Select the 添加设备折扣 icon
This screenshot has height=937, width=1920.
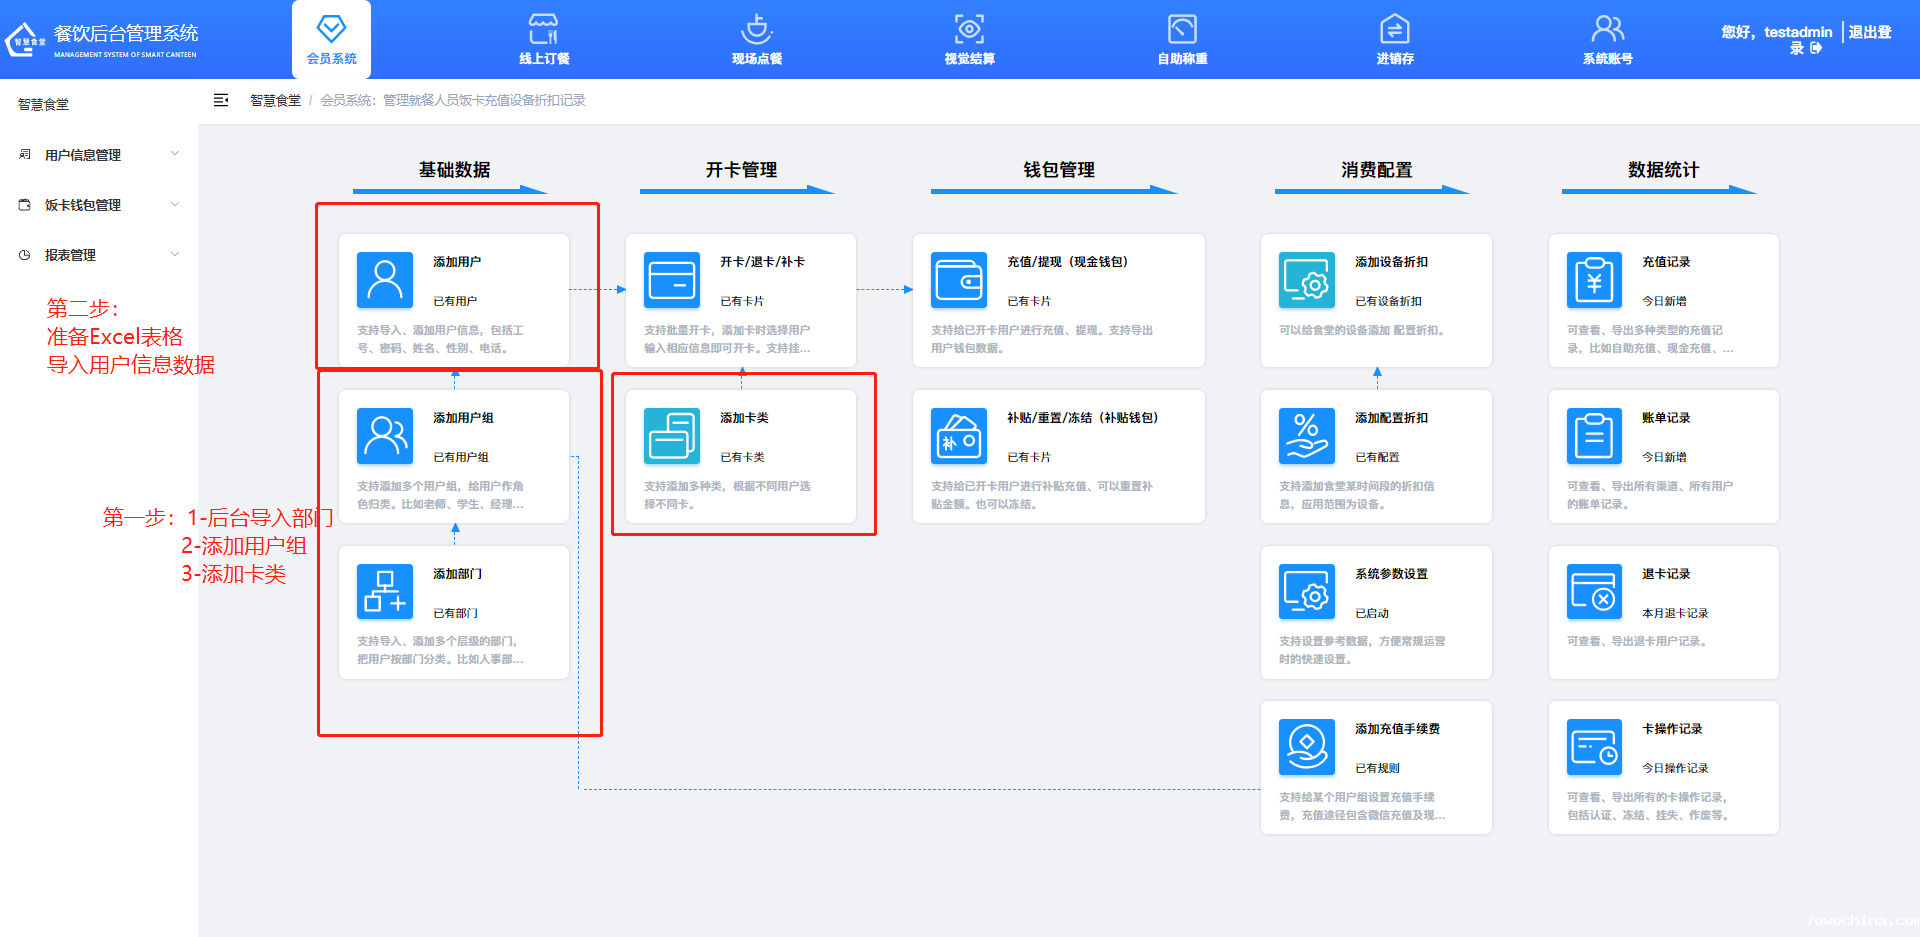point(1306,280)
